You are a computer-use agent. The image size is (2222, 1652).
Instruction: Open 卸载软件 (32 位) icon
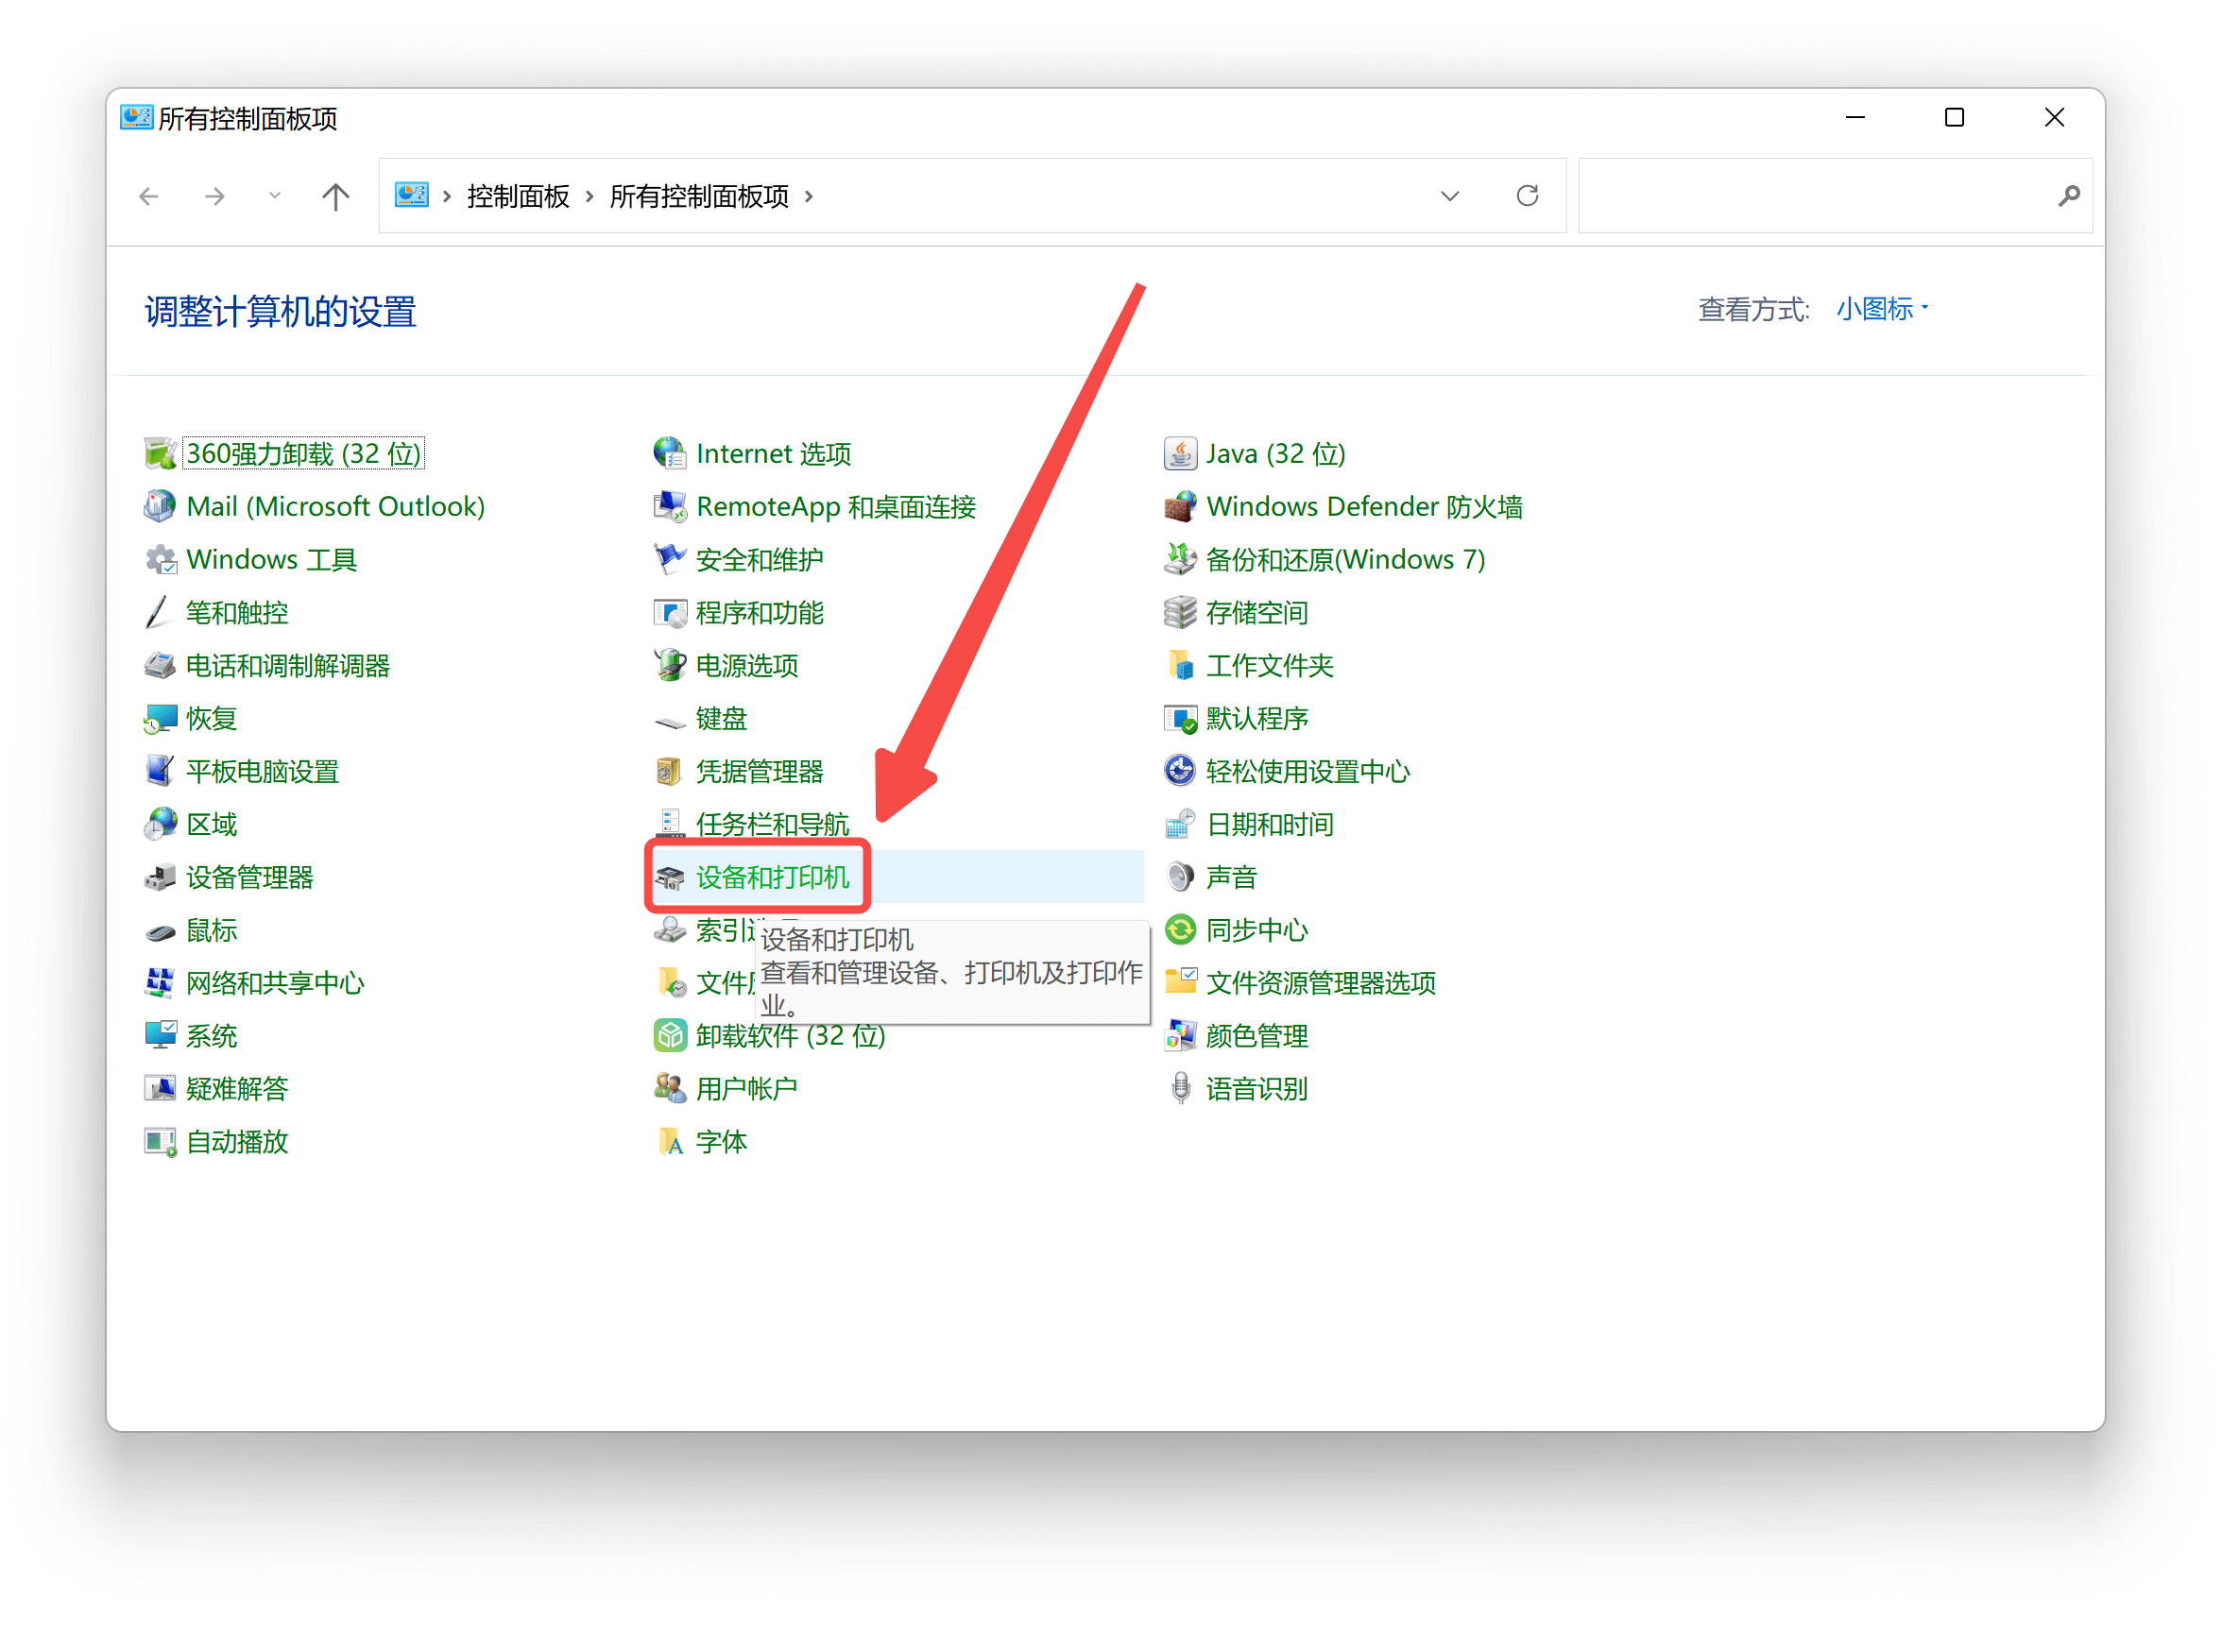670,1037
